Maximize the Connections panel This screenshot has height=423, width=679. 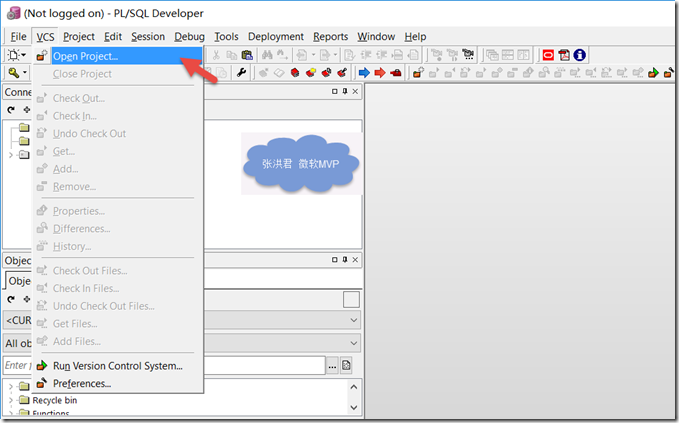(x=335, y=91)
